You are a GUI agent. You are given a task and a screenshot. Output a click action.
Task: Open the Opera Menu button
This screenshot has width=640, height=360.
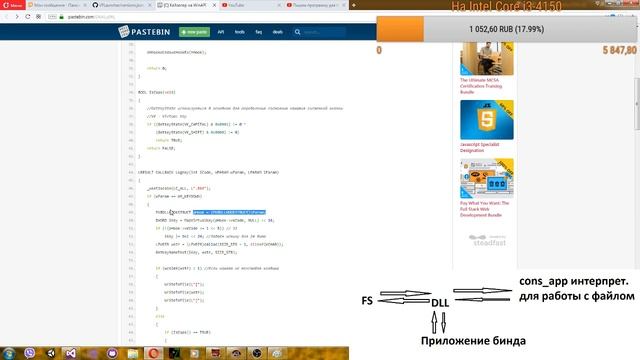coord(13,5)
